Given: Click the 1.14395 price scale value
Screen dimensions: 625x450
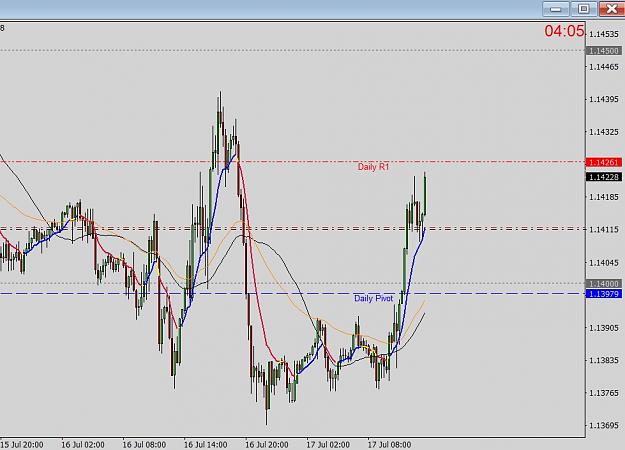Looking at the screenshot, I should 604,99.
